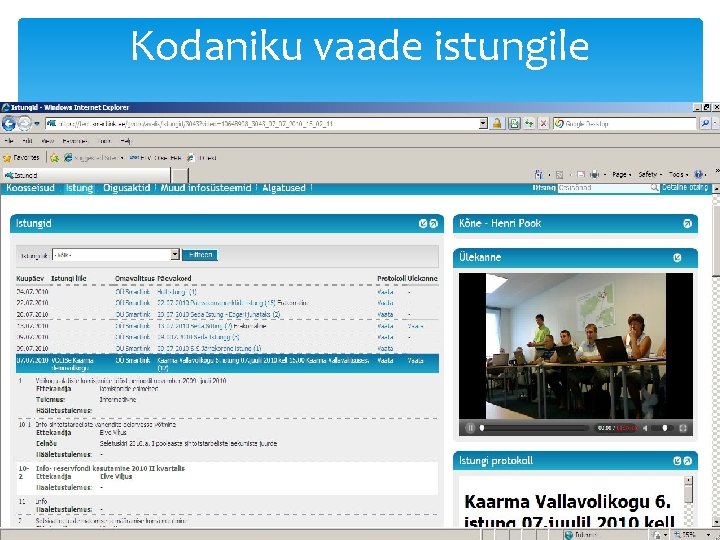This screenshot has width=720, height=540.
Task: Click Istungi protokoll pop-out icon
Action: (x=677, y=461)
